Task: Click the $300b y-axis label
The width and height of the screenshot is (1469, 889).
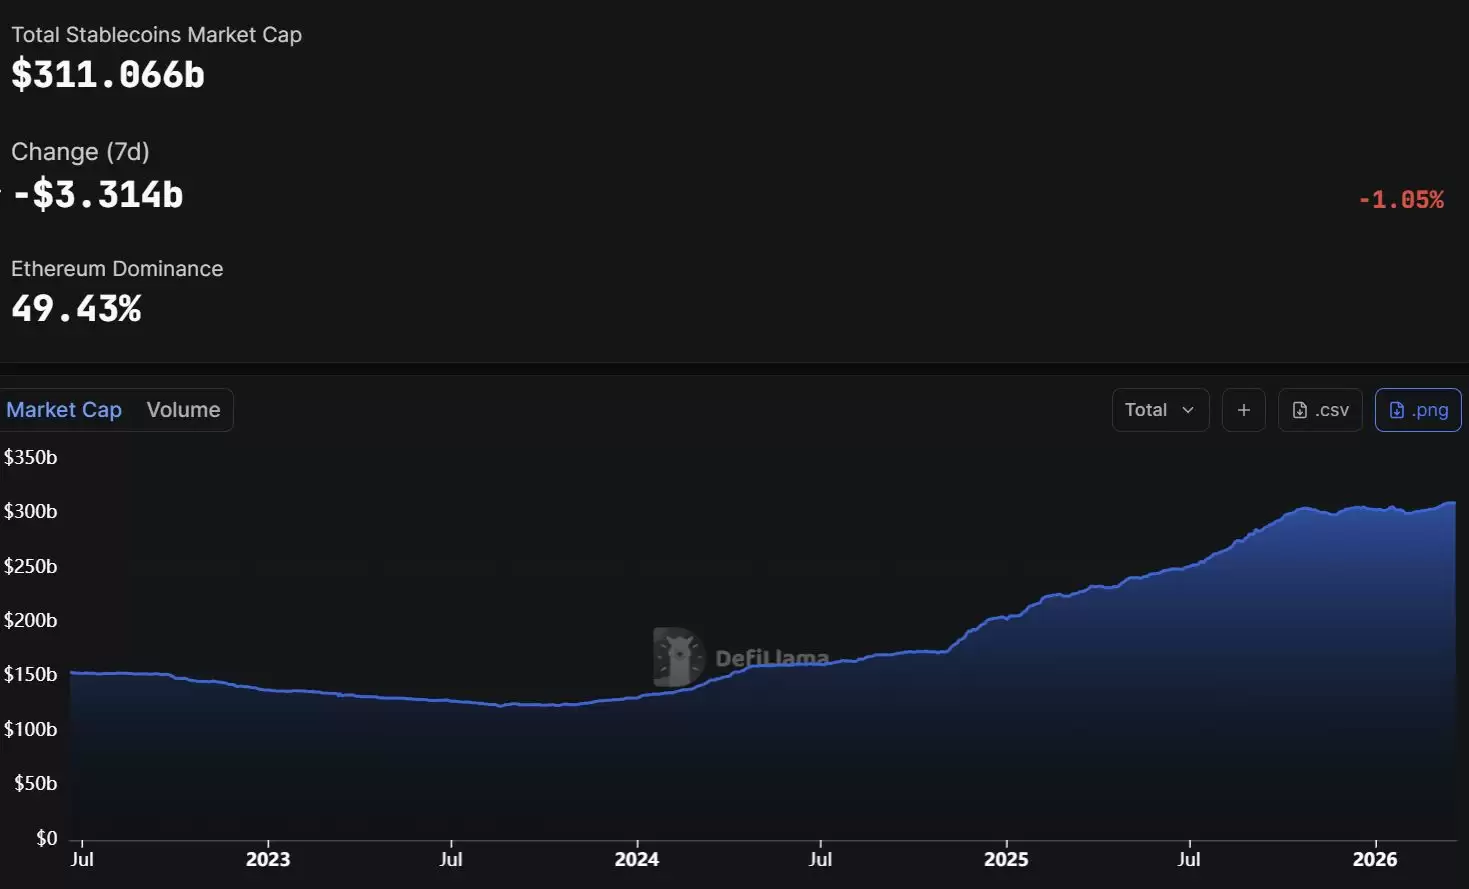Action: (x=31, y=511)
